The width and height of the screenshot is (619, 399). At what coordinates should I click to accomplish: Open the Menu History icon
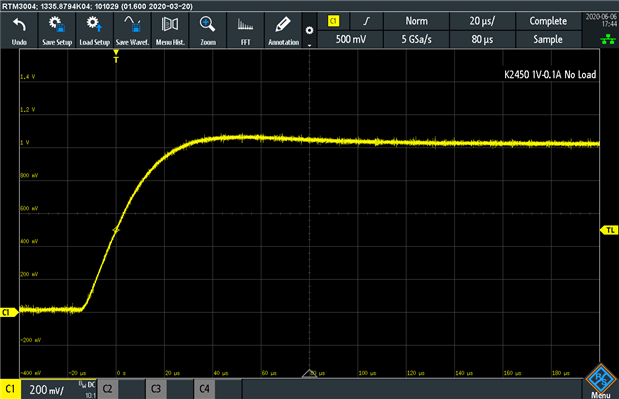pyautogui.click(x=170, y=30)
